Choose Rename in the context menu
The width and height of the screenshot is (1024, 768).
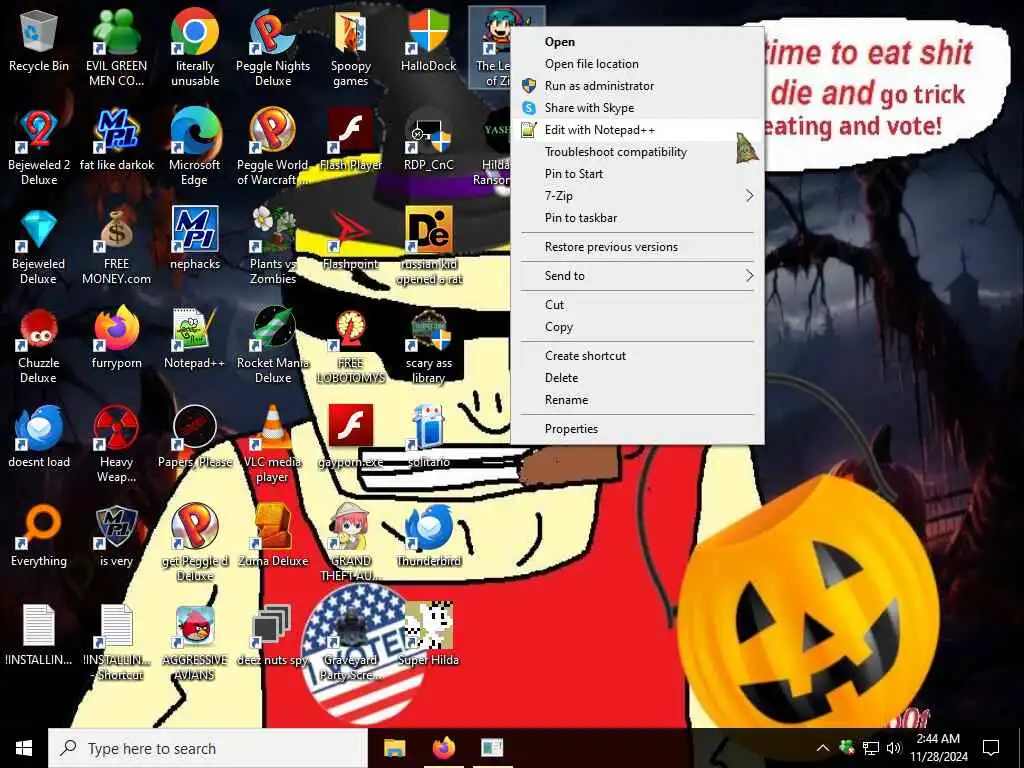coord(637,400)
